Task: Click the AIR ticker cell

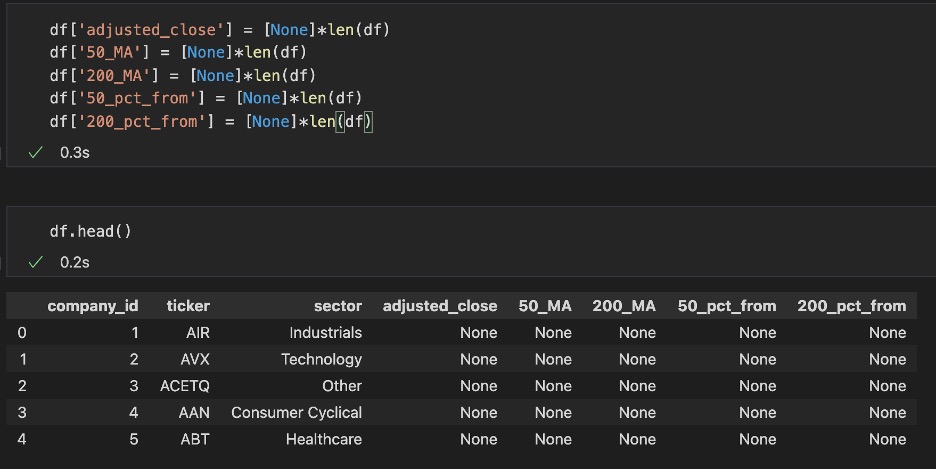Action: point(198,333)
